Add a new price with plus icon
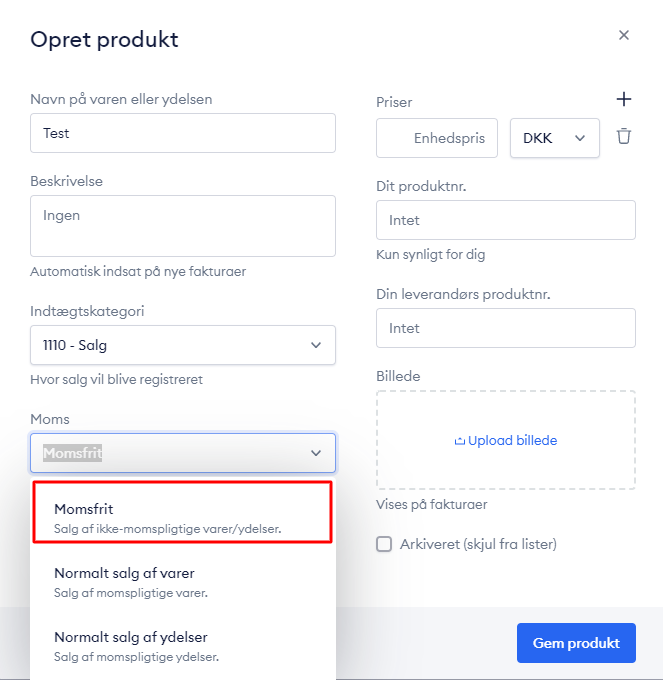 tap(624, 99)
